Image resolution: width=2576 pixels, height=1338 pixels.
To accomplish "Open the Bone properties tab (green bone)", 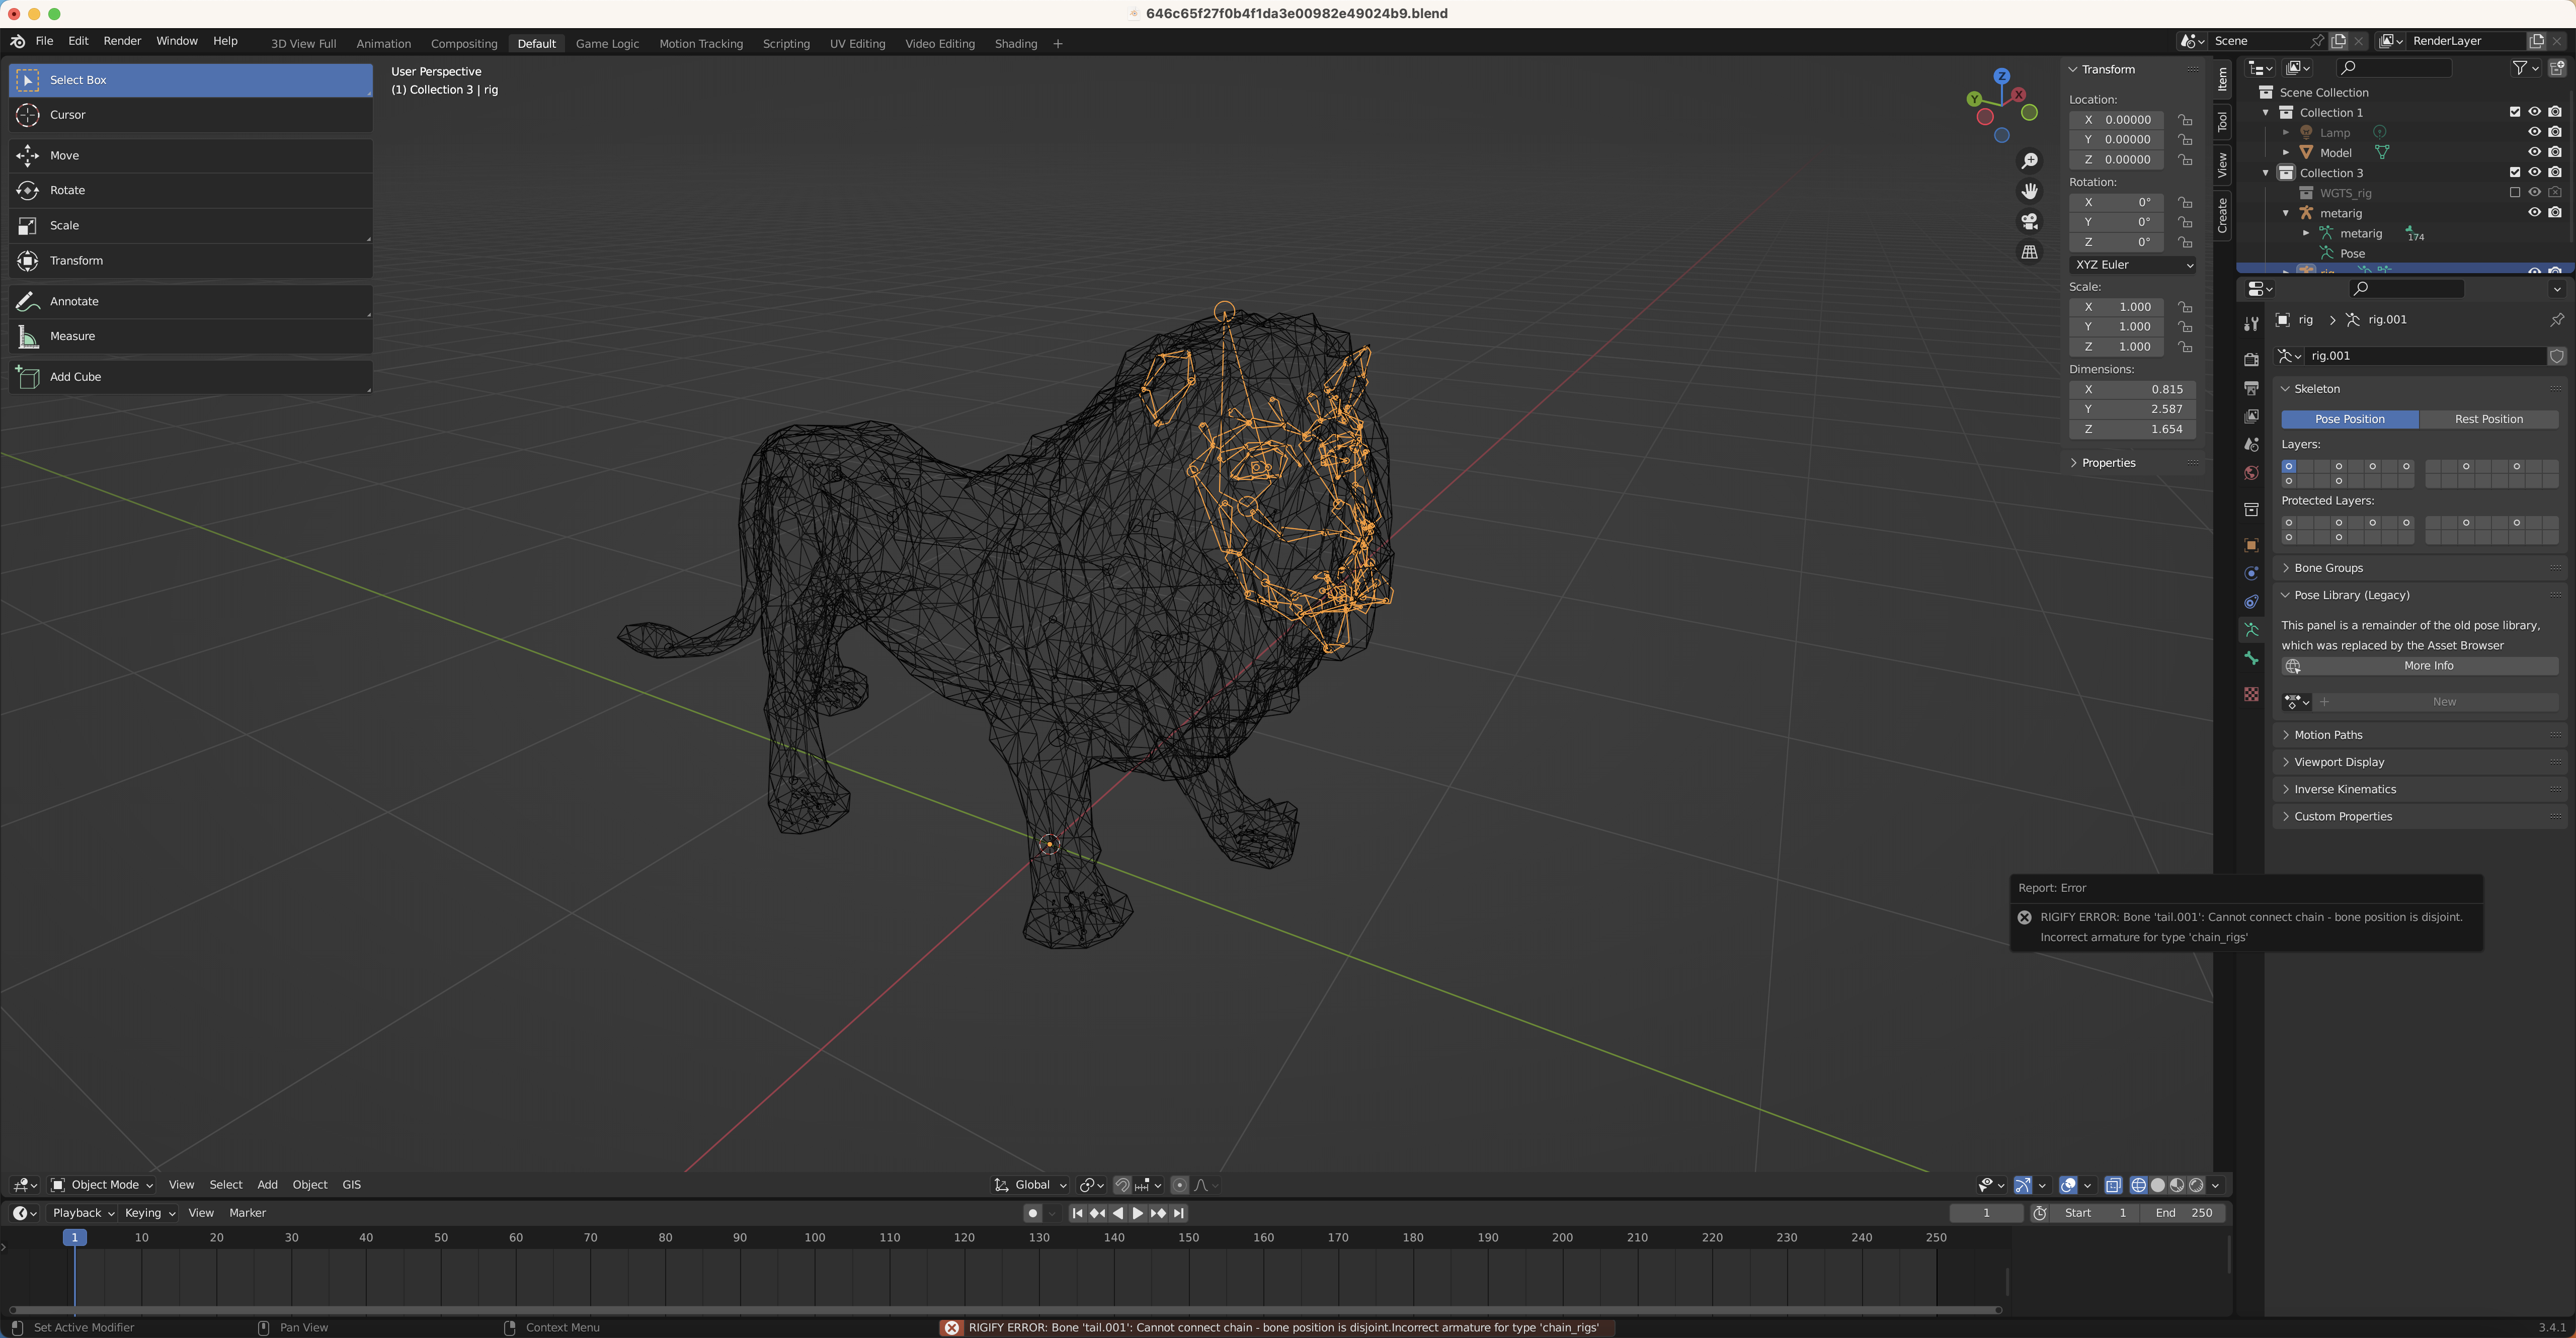I will (x=2251, y=658).
